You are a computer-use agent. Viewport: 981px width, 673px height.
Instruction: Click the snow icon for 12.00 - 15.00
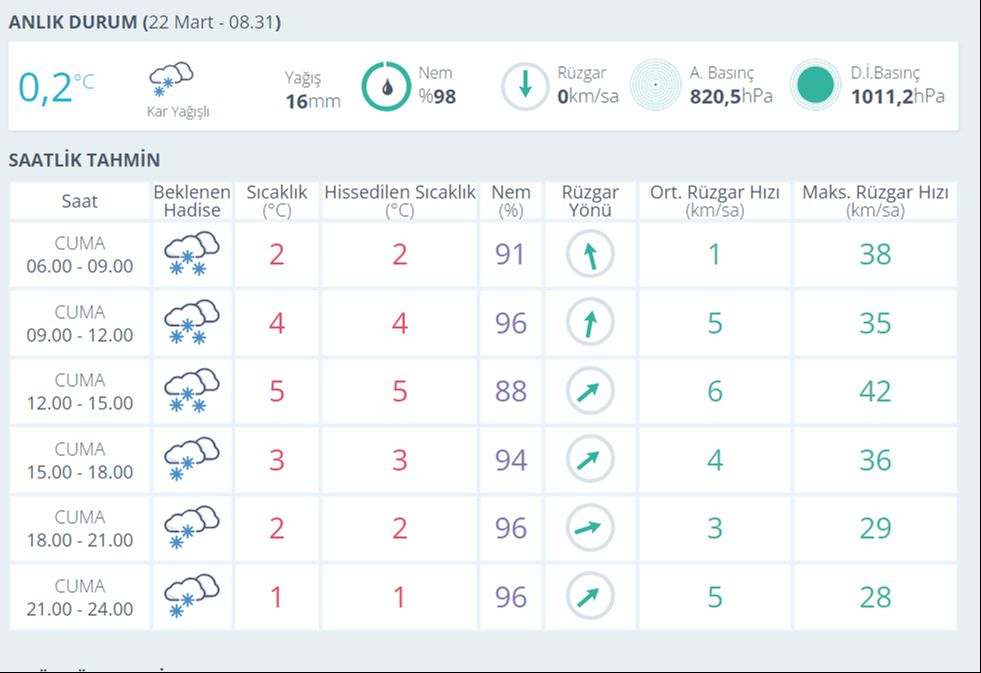pyautogui.click(x=191, y=391)
